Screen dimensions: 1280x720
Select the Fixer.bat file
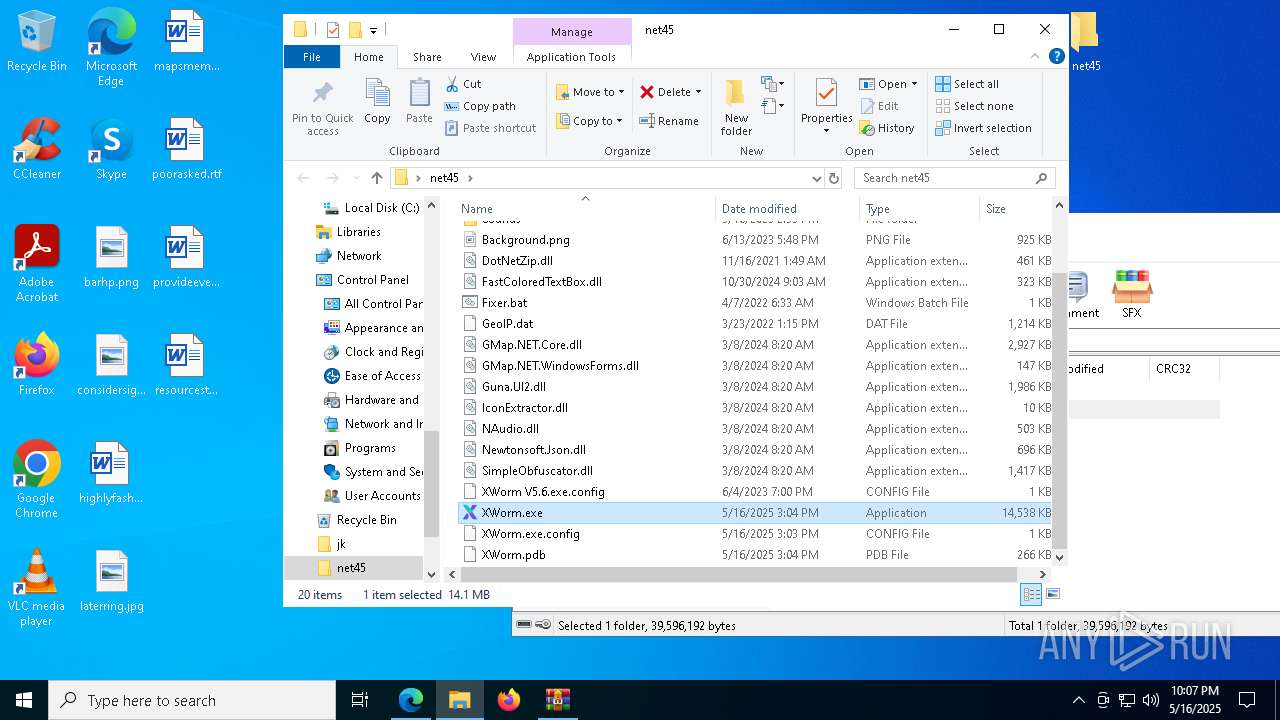[755, 303]
